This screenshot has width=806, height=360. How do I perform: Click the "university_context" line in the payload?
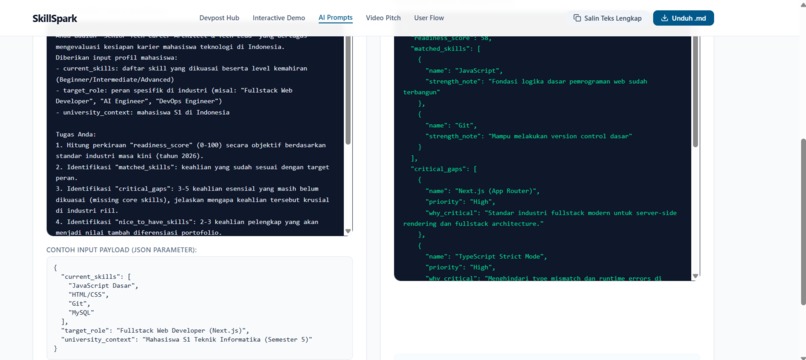pyautogui.click(x=186, y=339)
